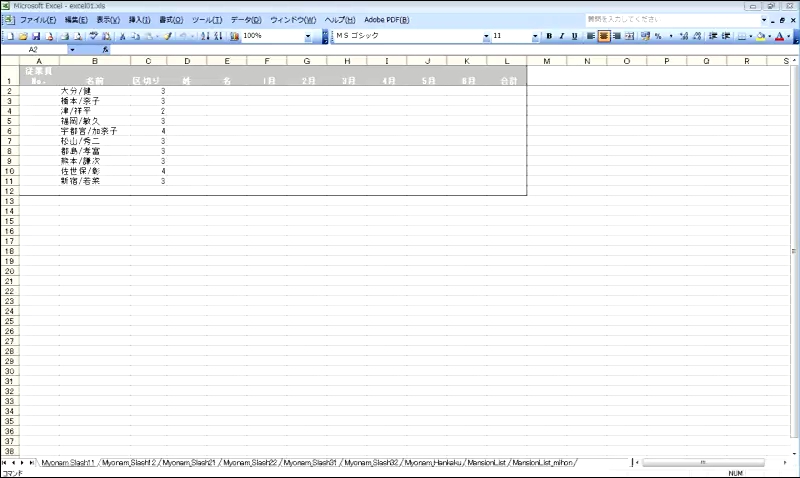Open the font size dropdown showing 11

[535, 36]
